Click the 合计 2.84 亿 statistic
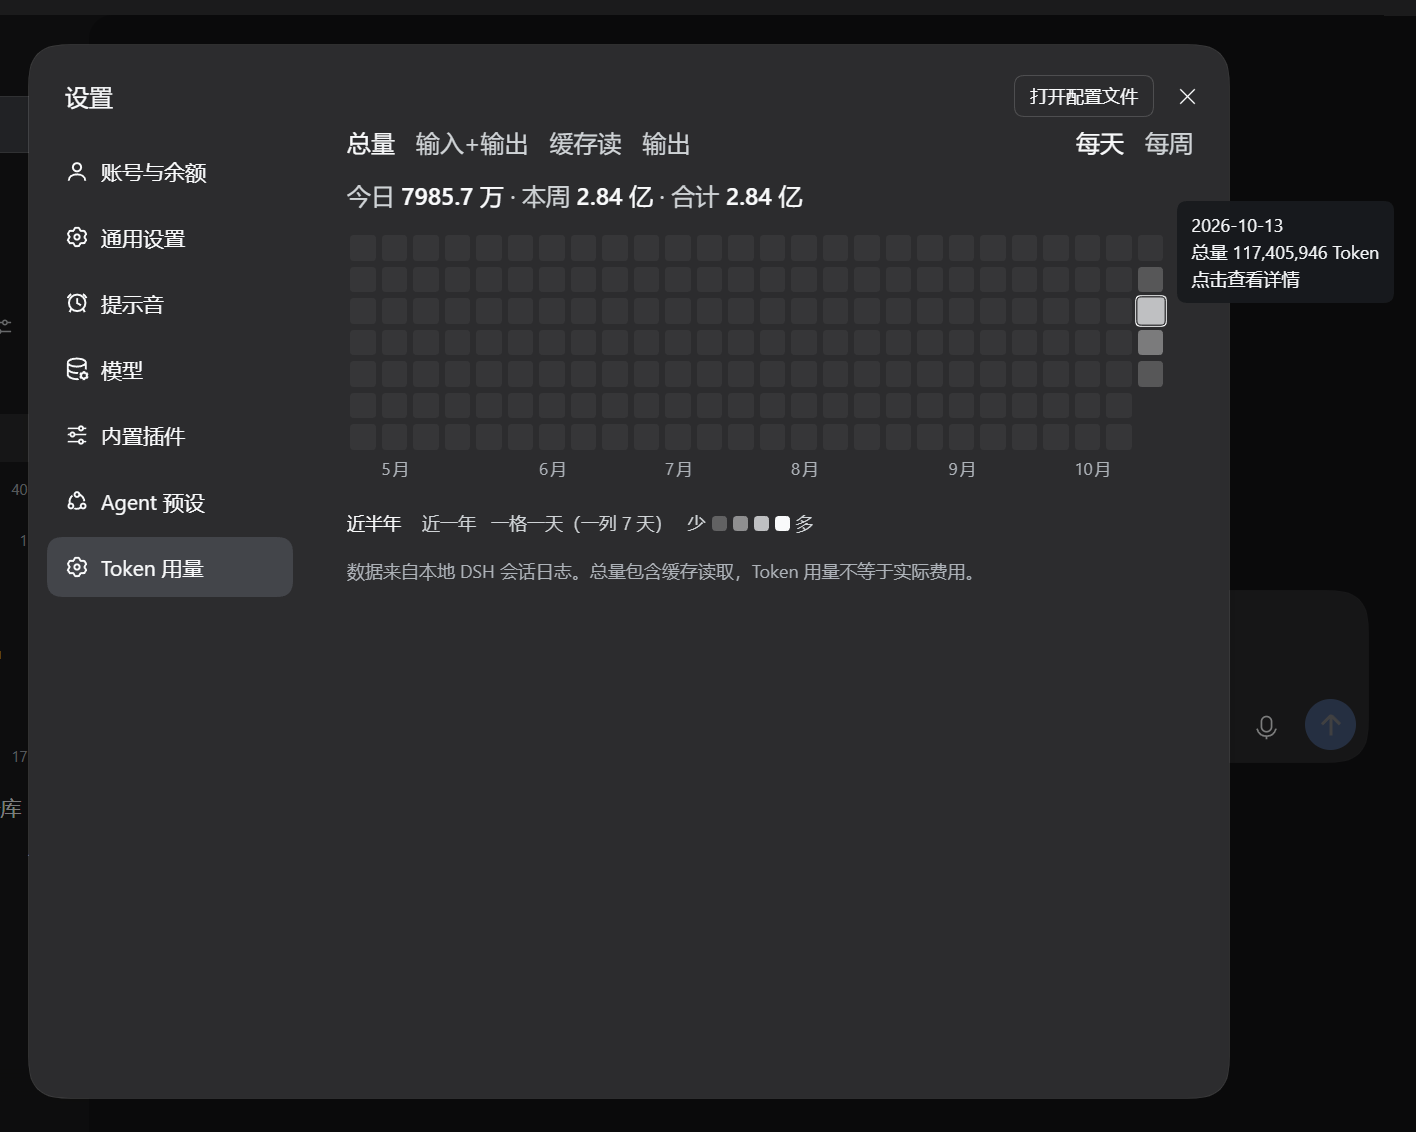Screen dimensions: 1416x1132 pos(737,197)
